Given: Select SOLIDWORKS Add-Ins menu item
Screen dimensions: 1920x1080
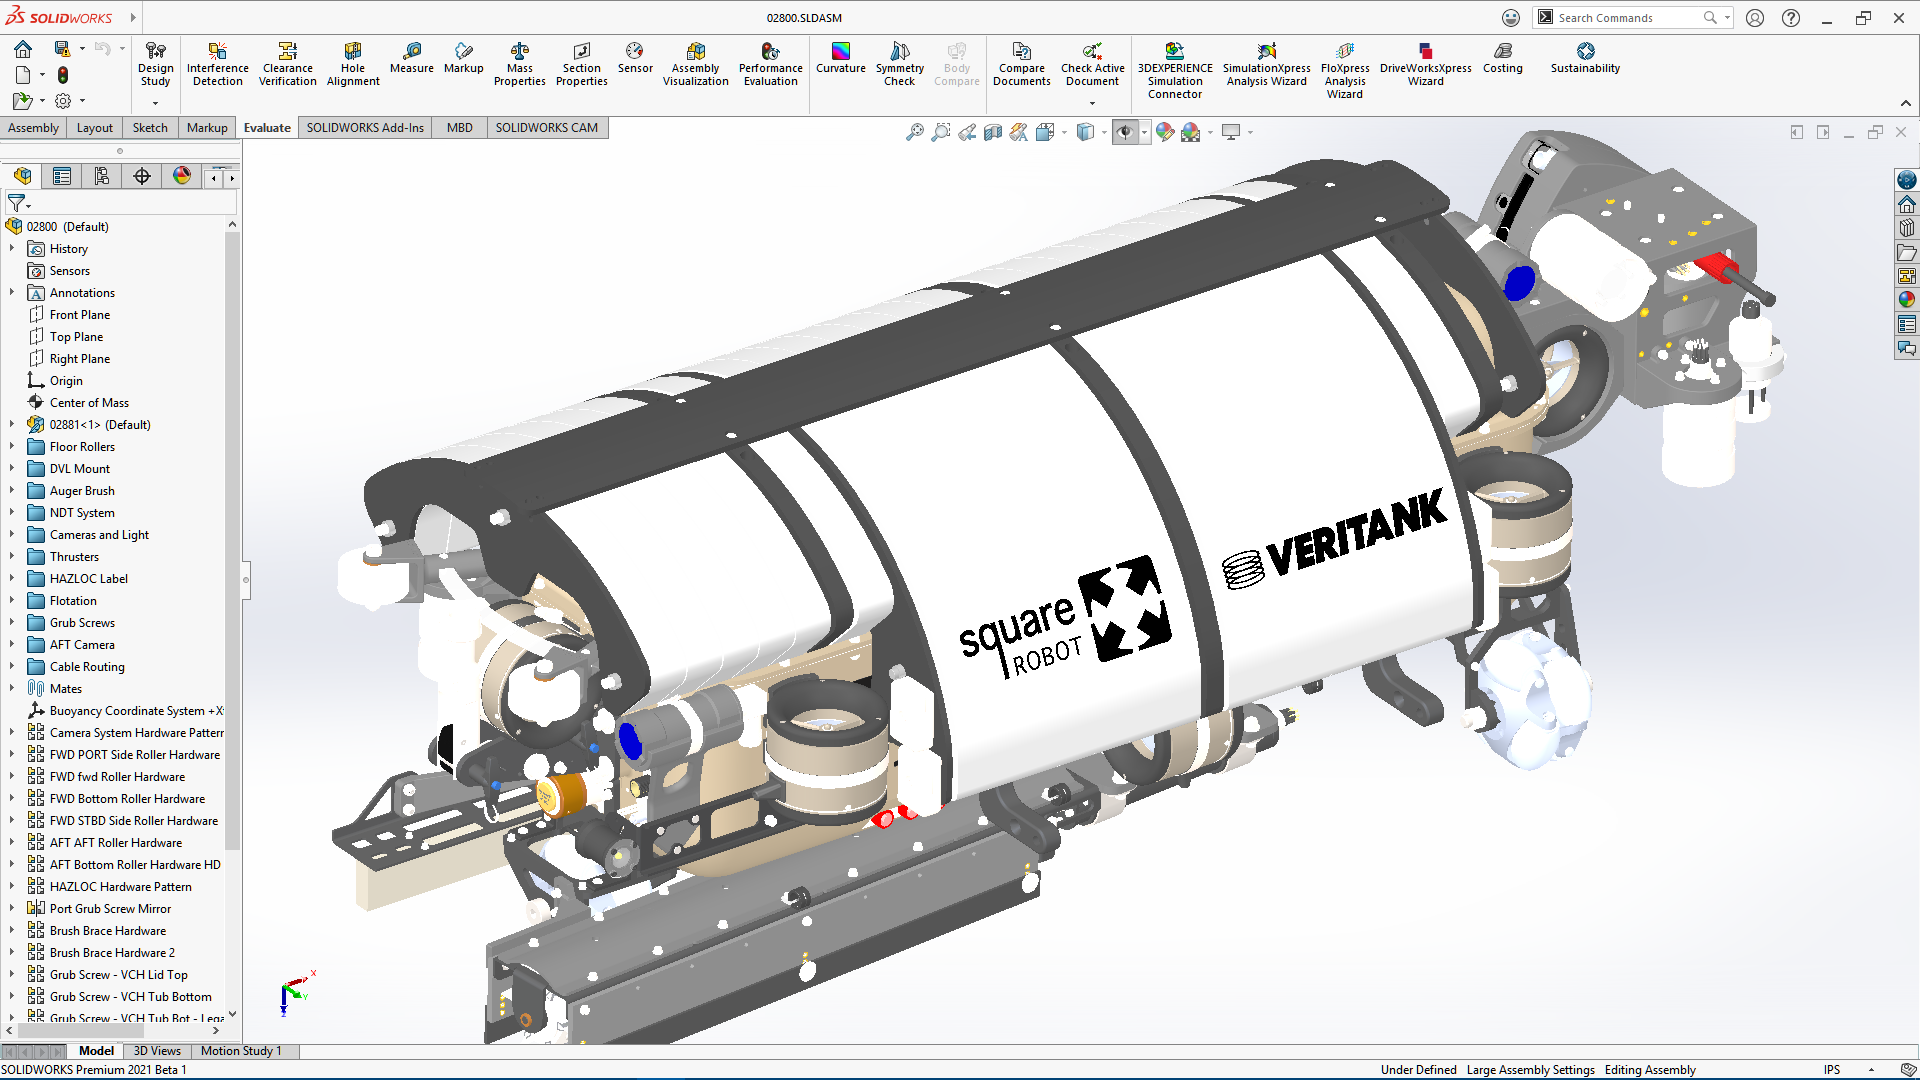Looking at the screenshot, I should 364,127.
